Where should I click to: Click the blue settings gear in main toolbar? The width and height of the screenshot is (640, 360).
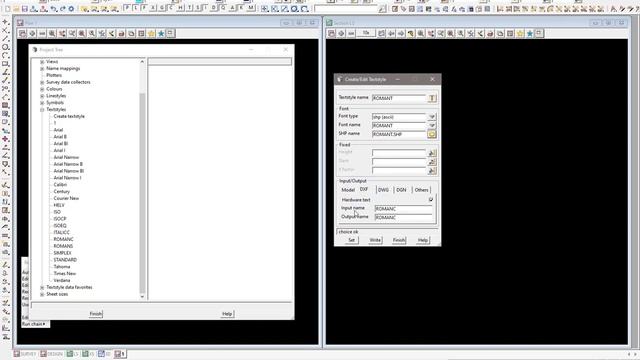pyautogui.click(x=71, y=9)
